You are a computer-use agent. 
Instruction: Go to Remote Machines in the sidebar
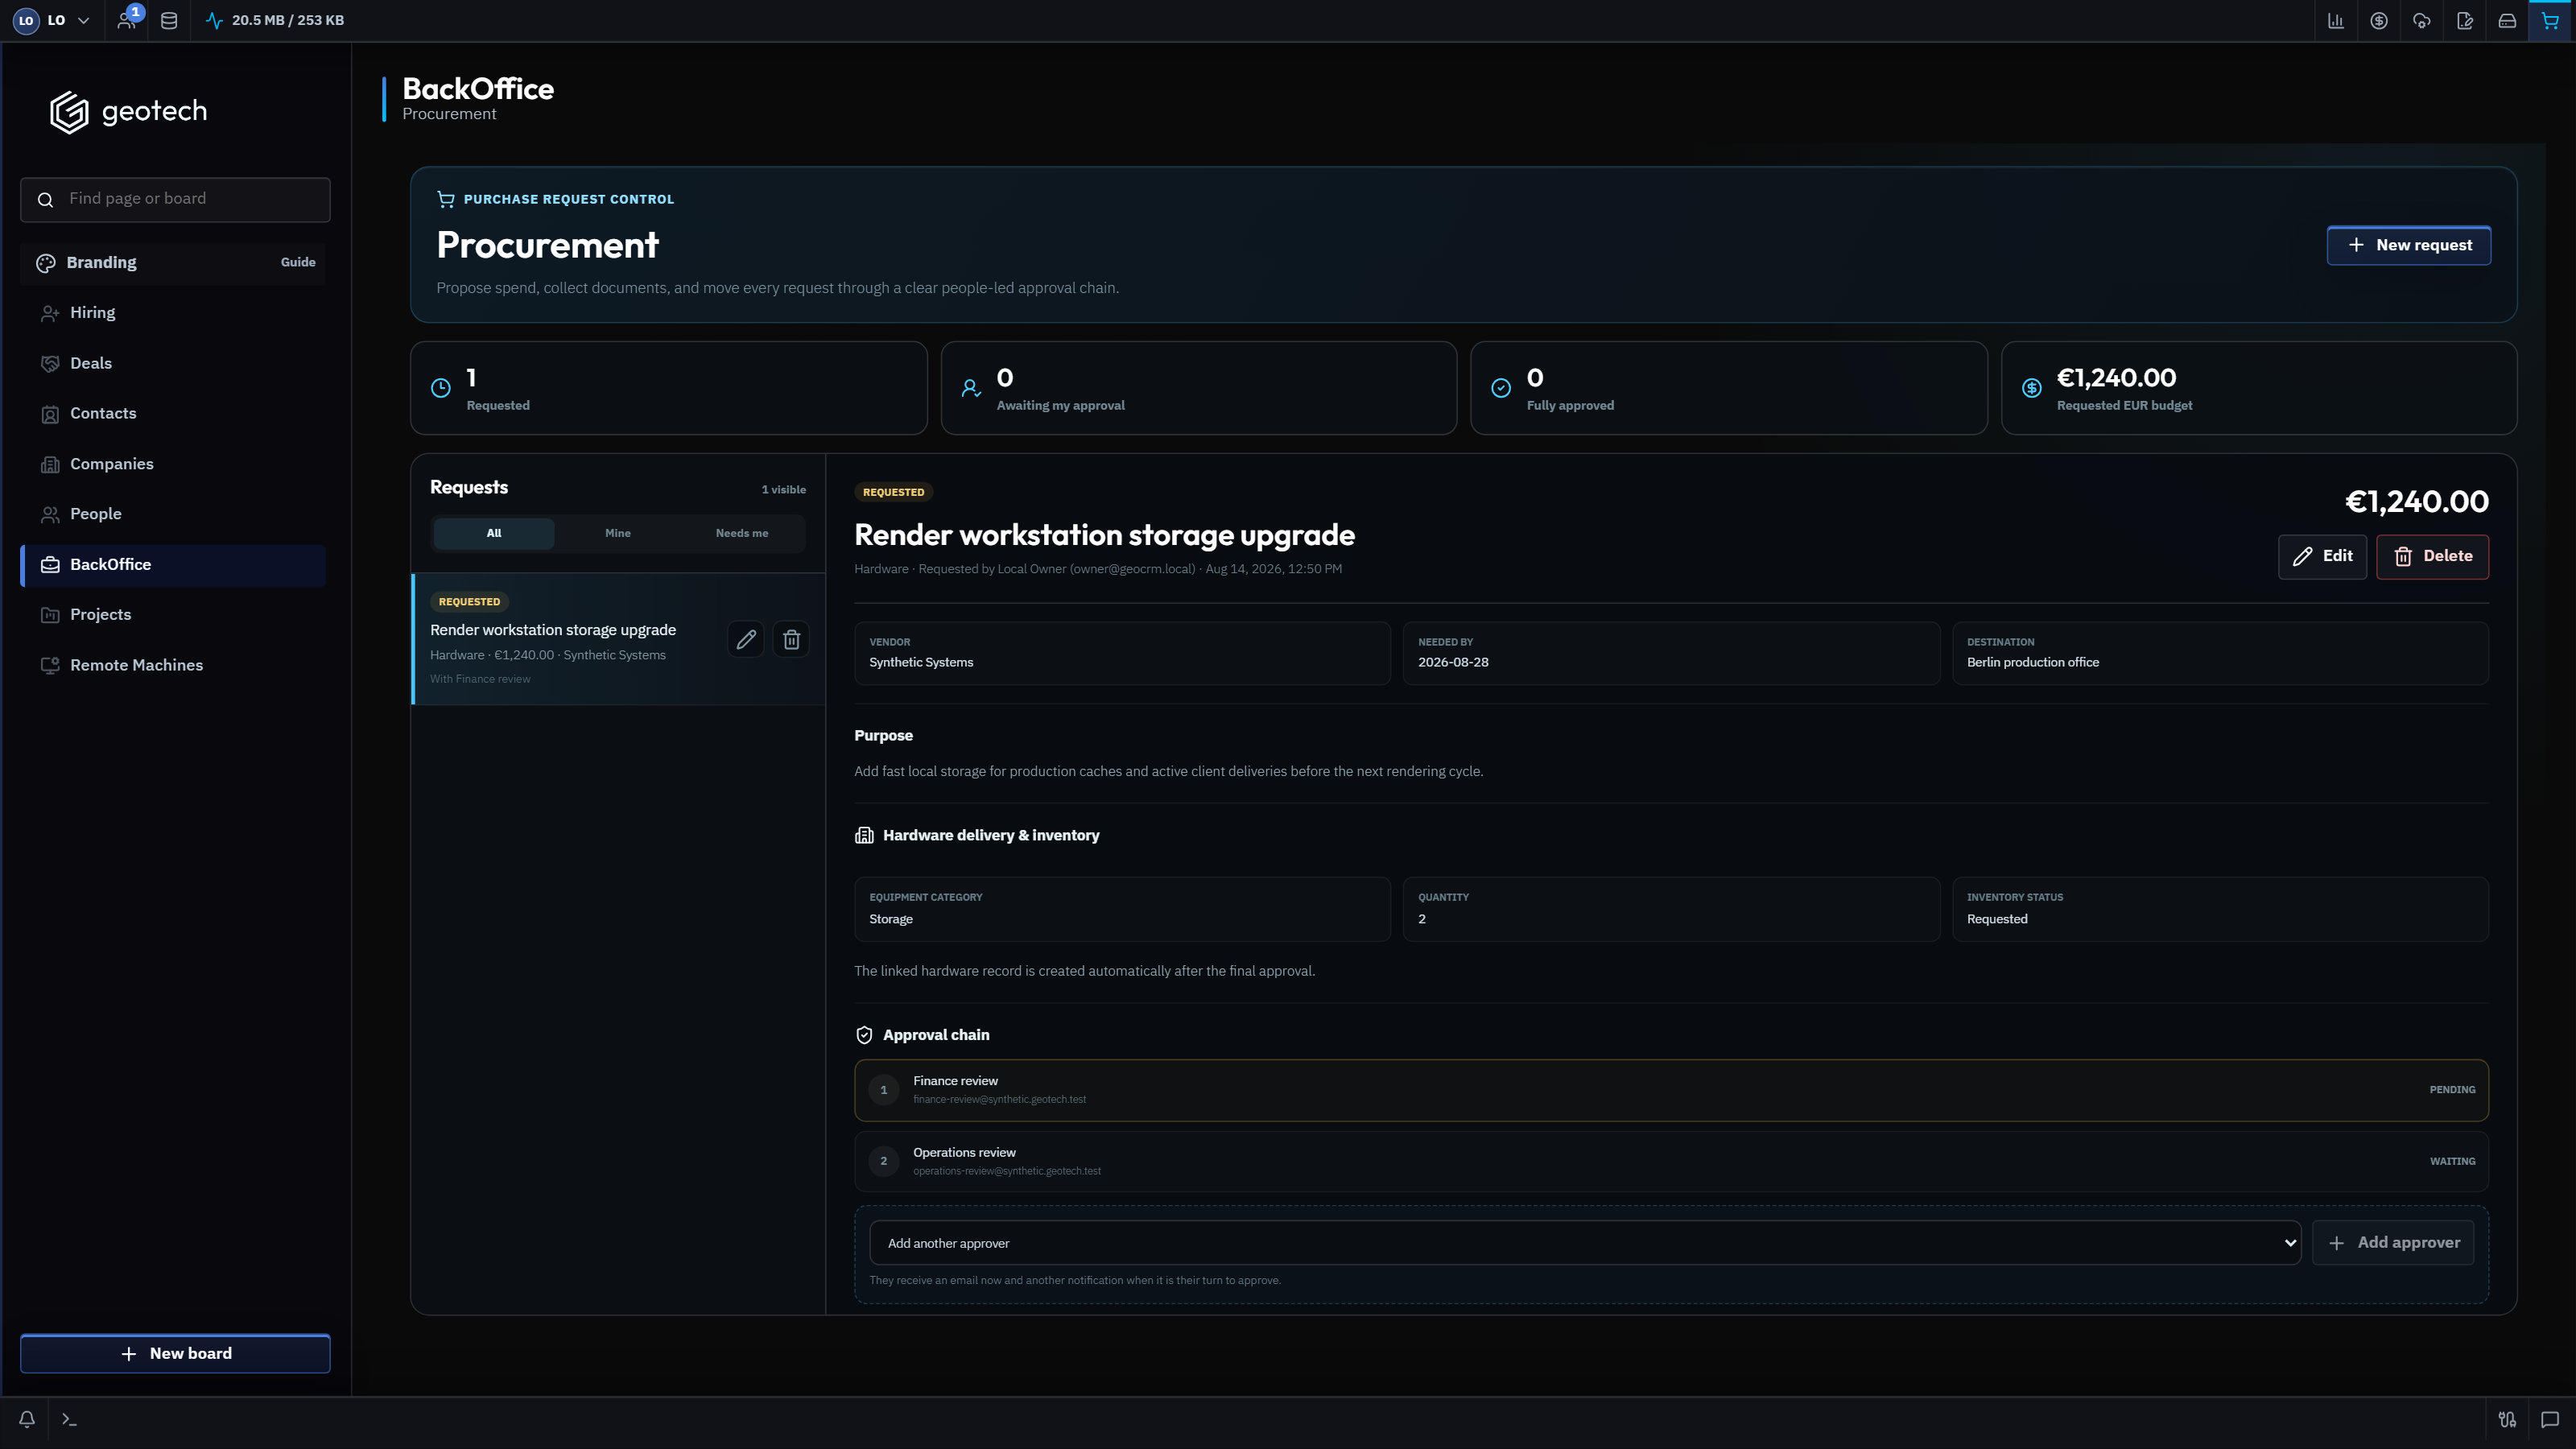[173, 665]
